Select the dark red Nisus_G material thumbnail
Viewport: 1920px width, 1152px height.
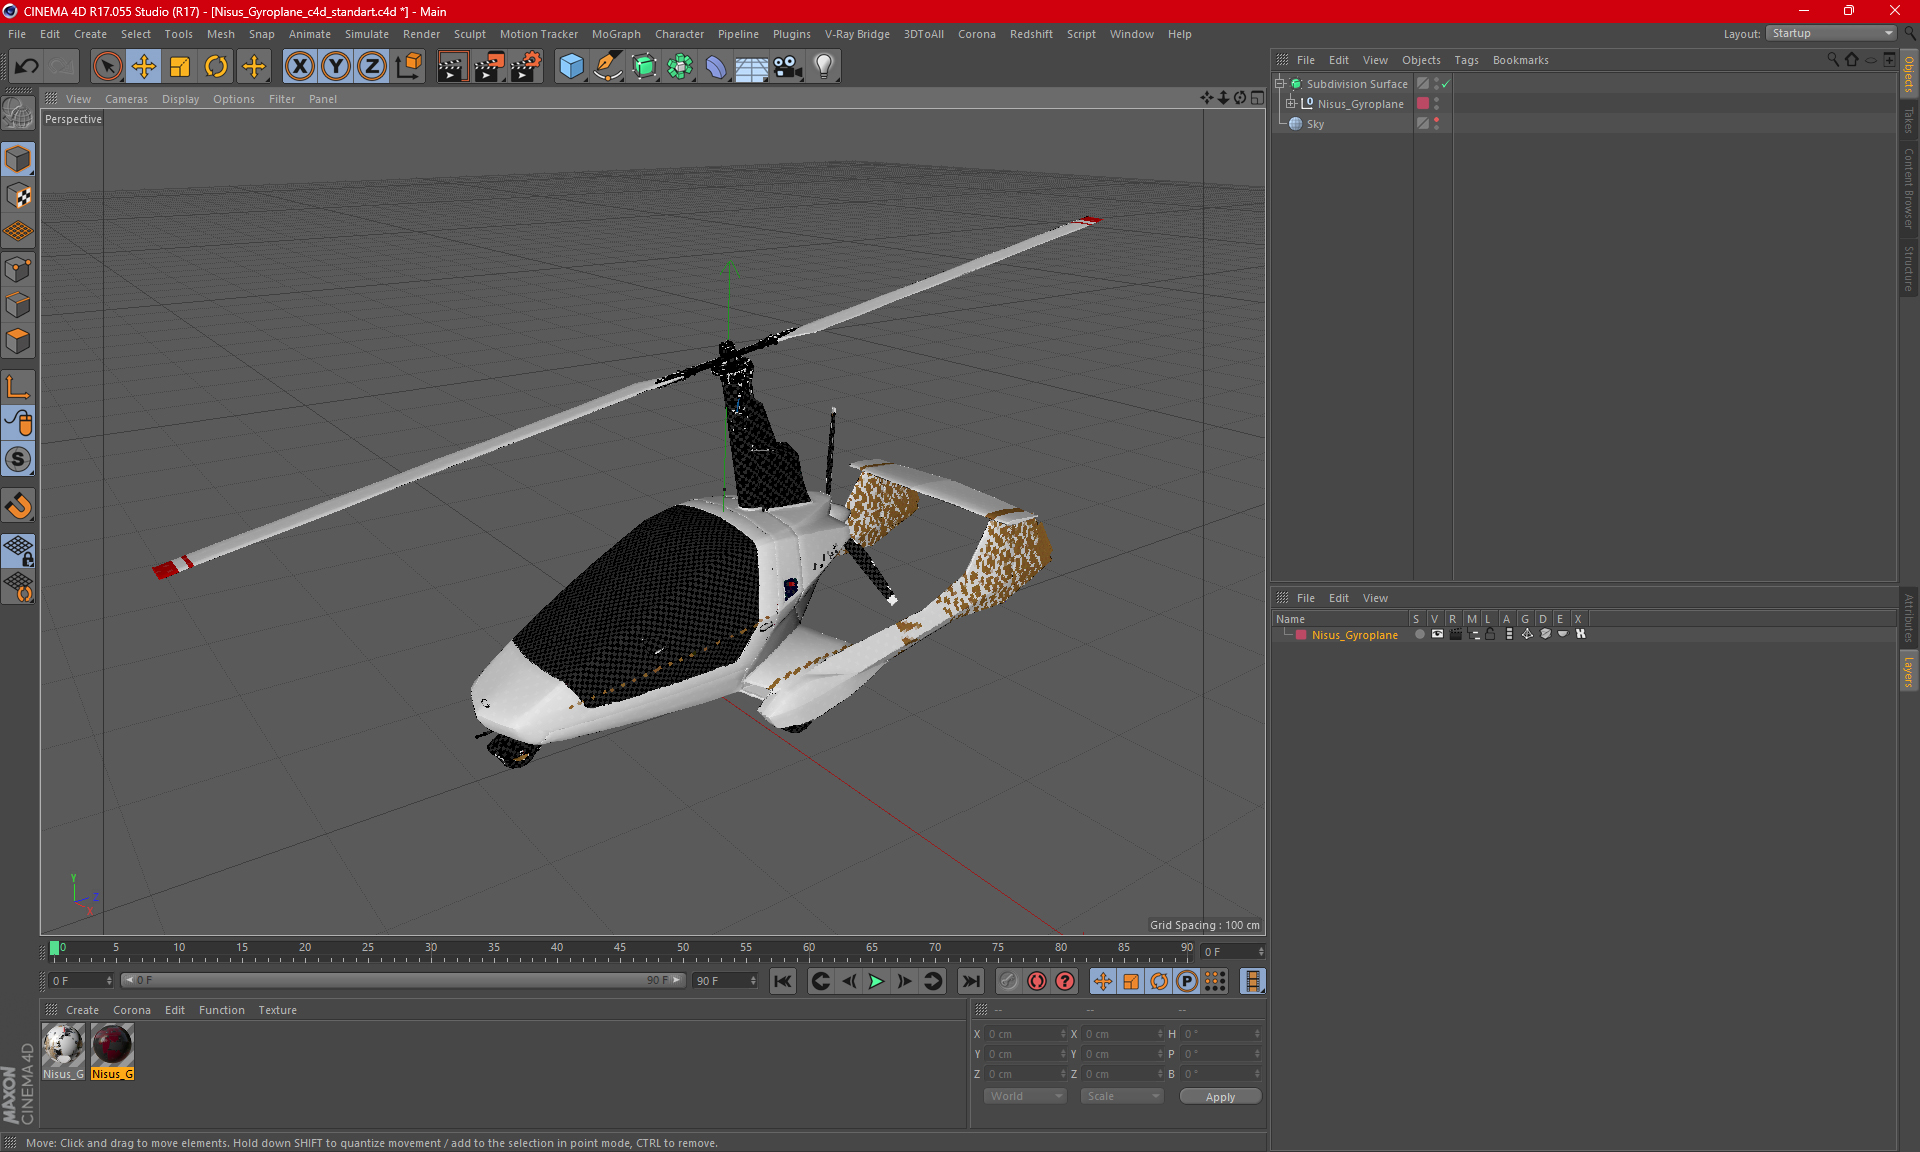(x=112, y=1046)
